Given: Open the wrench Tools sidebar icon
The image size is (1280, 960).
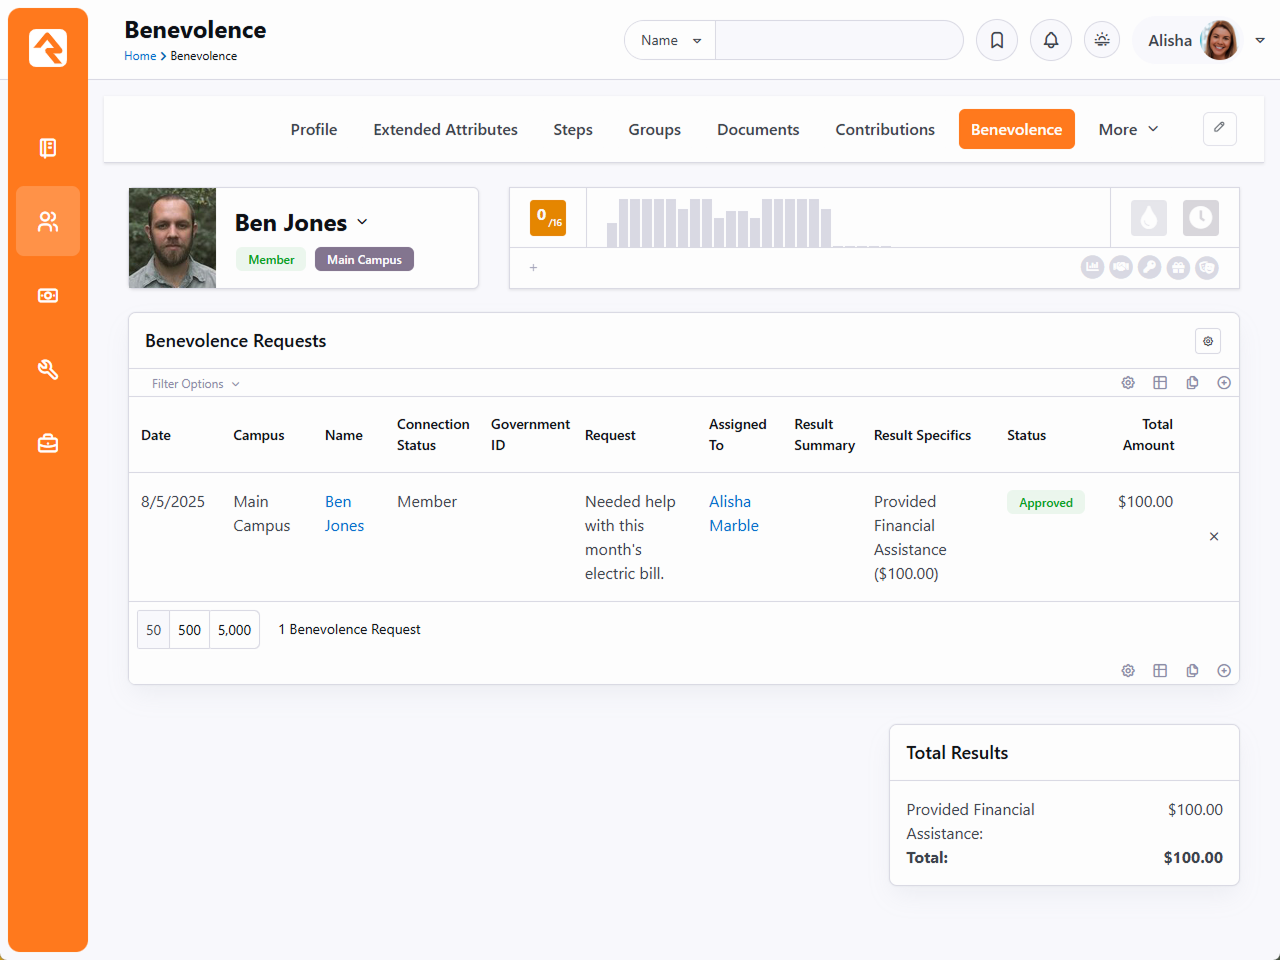Looking at the screenshot, I should pyautogui.click(x=48, y=370).
